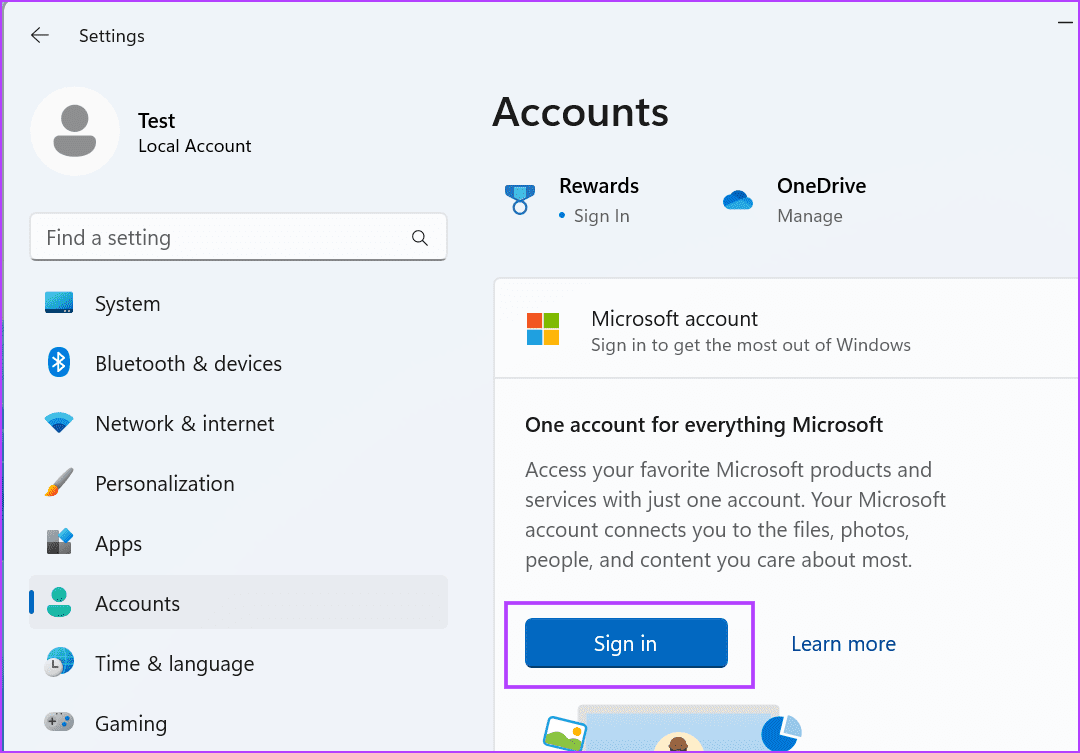Click Manage under OneDrive
Screen dimensions: 1080x753
[x=809, y=216]
